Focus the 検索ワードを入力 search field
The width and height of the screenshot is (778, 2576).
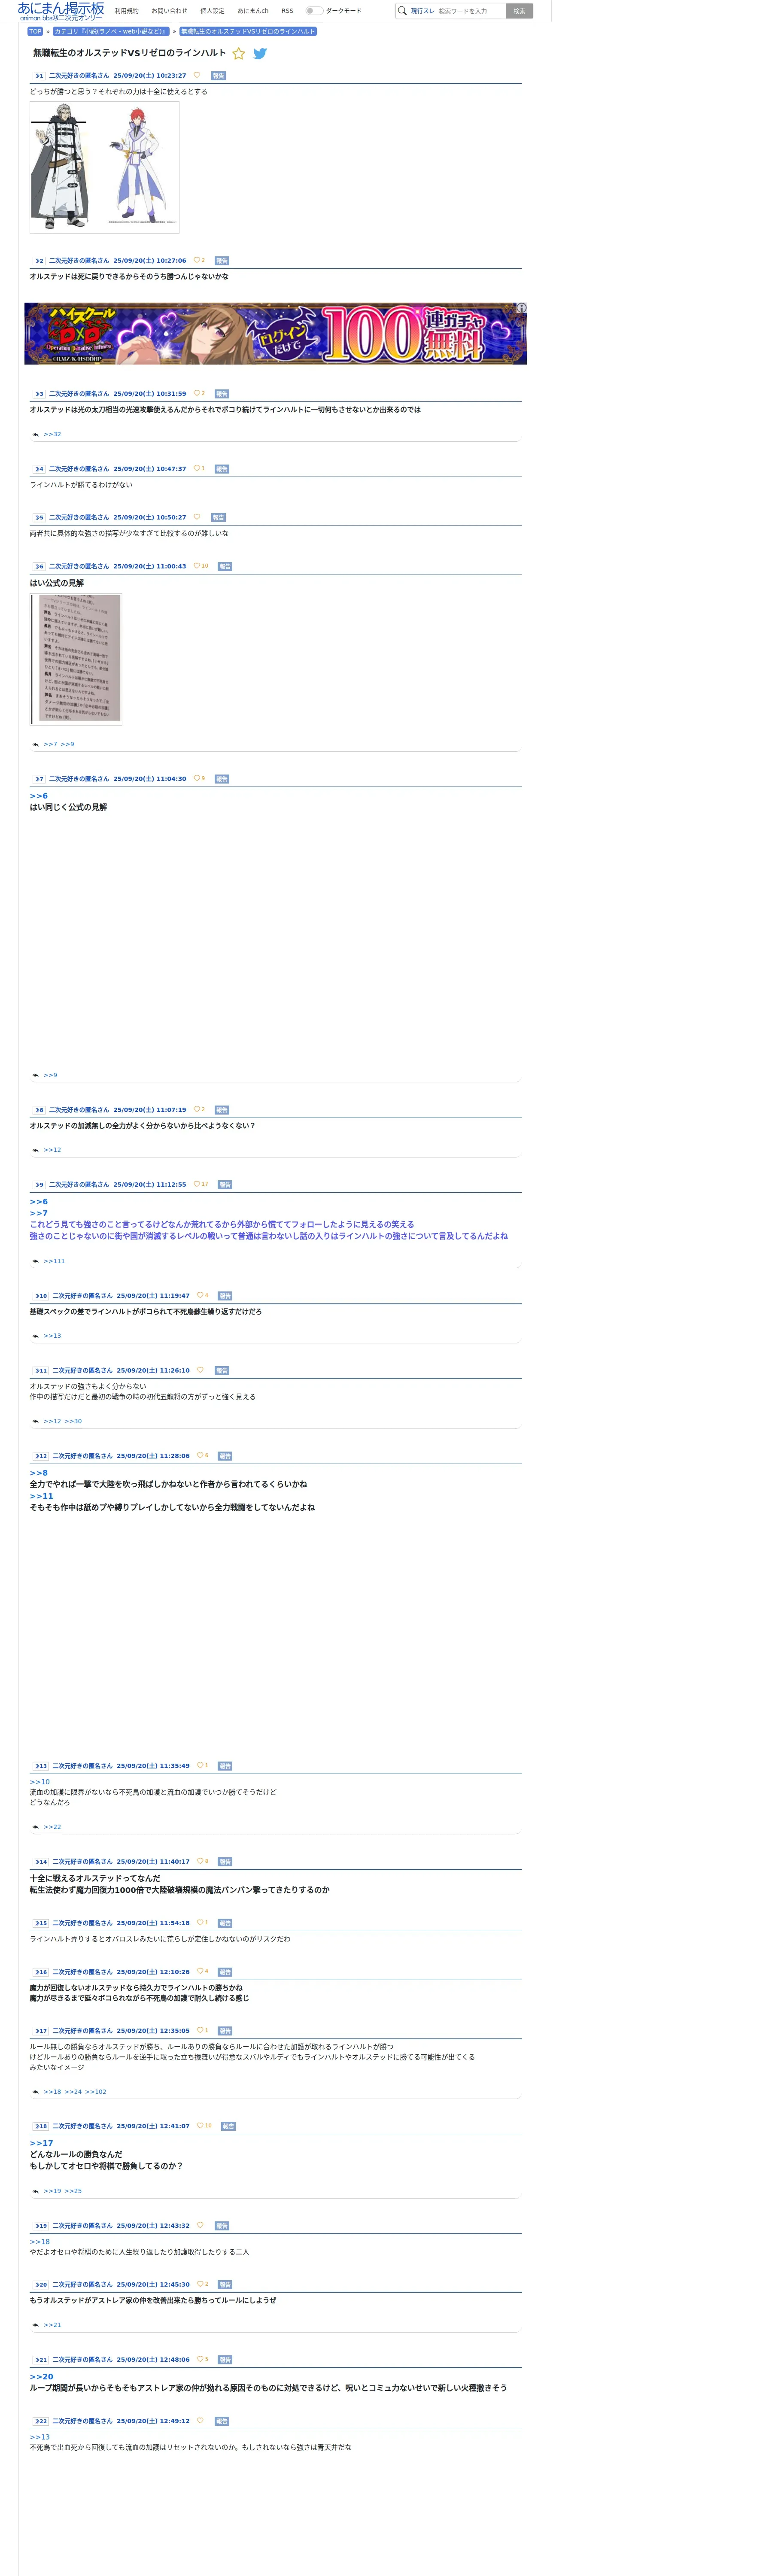(x=470, y=11)
